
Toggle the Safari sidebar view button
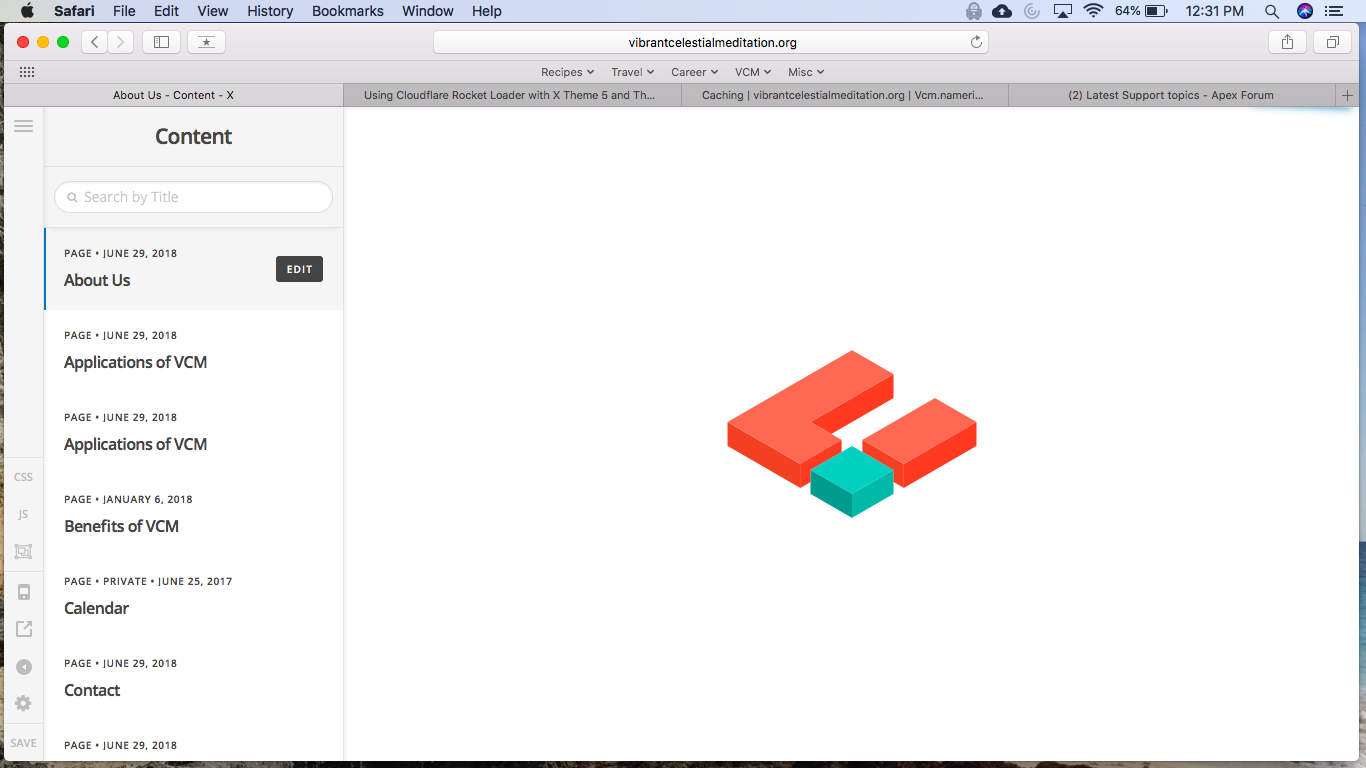coord(161,42)
